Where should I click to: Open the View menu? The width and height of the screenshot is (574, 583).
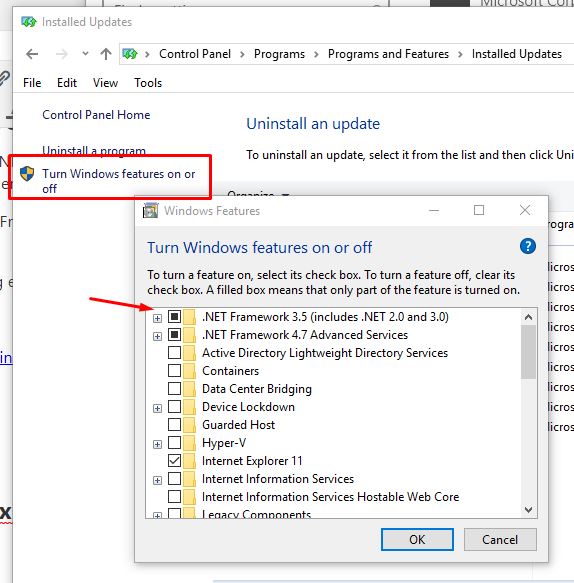point(106,83)
